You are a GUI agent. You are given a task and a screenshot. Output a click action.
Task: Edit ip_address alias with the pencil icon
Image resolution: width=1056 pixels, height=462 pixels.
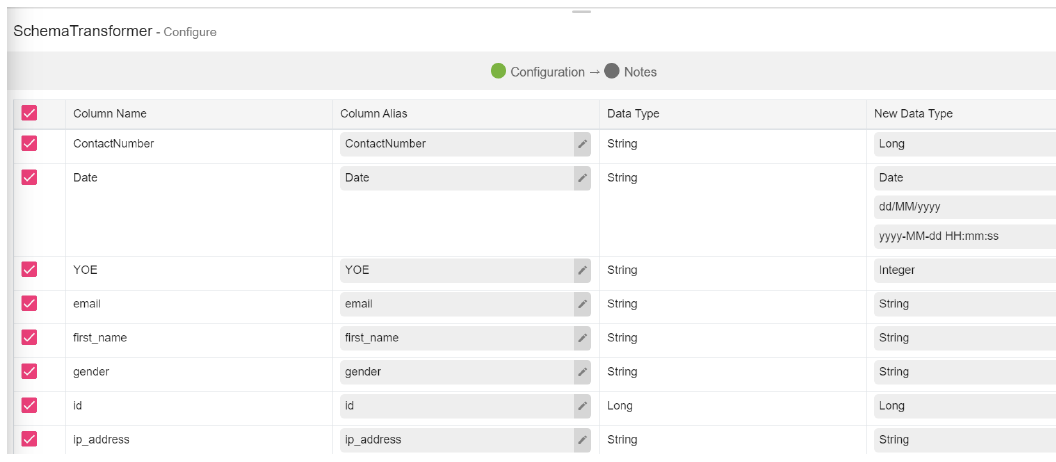582,440
